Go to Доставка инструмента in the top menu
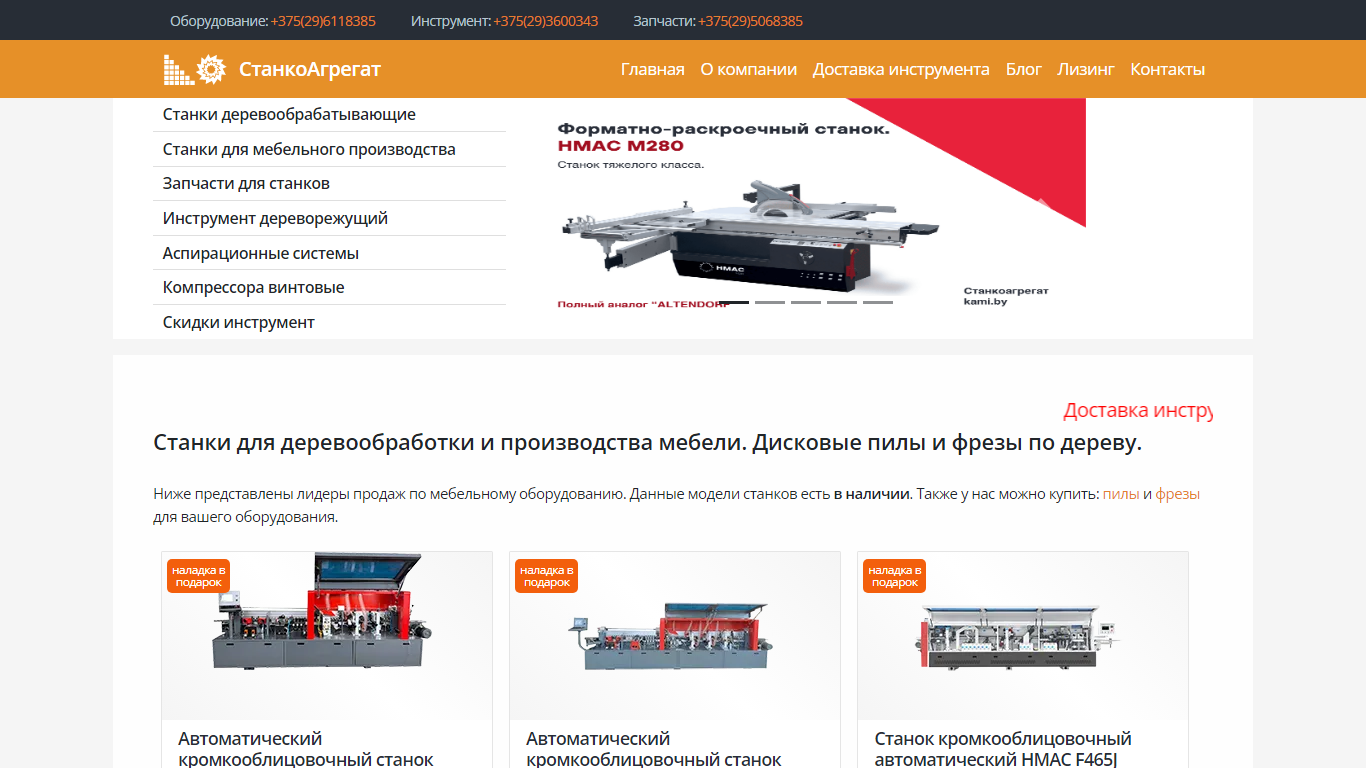The height and width of the screenshot is (768, 1366). point(901,69)
